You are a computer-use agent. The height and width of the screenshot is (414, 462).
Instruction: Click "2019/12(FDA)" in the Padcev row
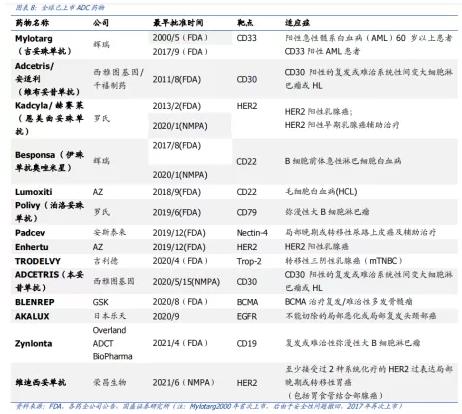click(x=179, y=233)
